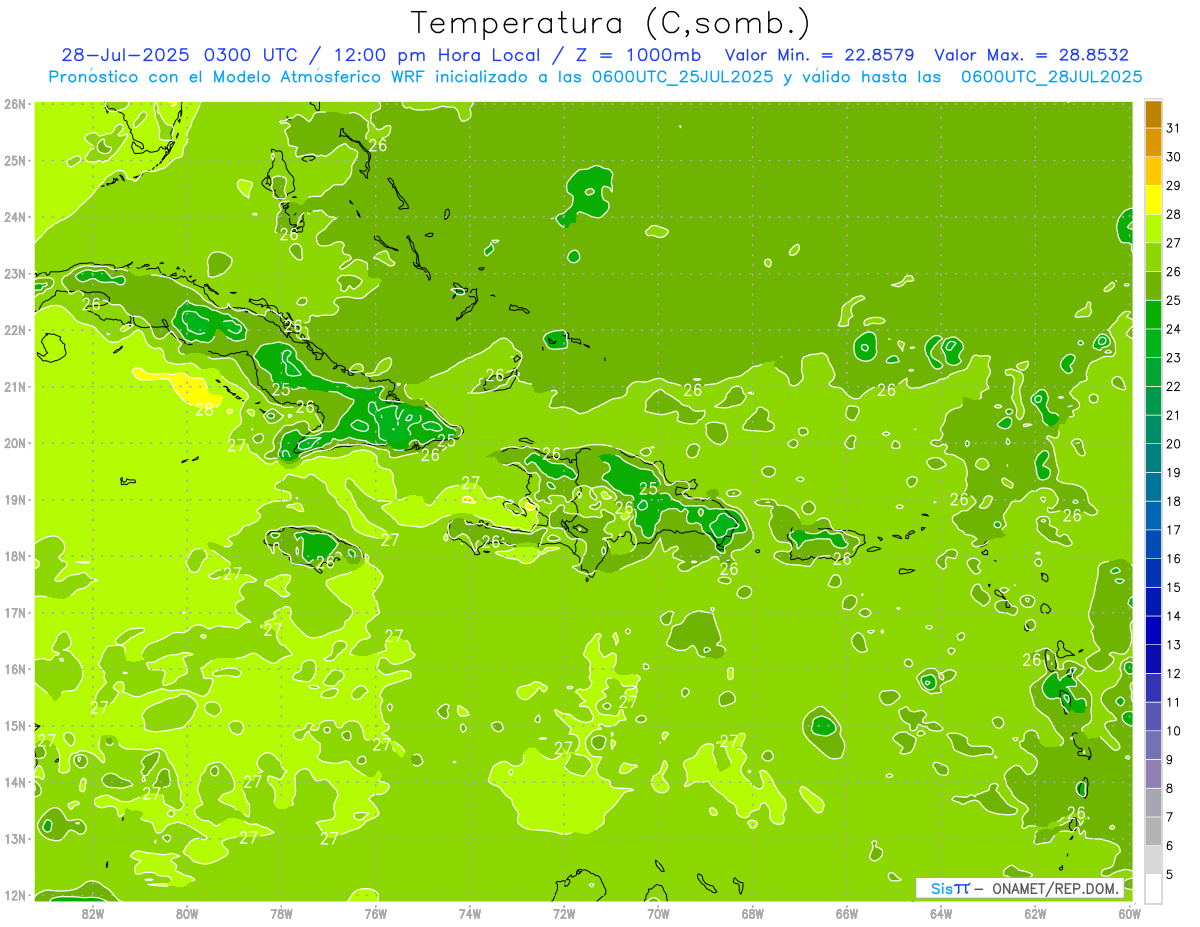This screenshot has height=927, width=1200.
Task: Pick the purple swatch between 8 and 9
Action: tap(1154, 774)
